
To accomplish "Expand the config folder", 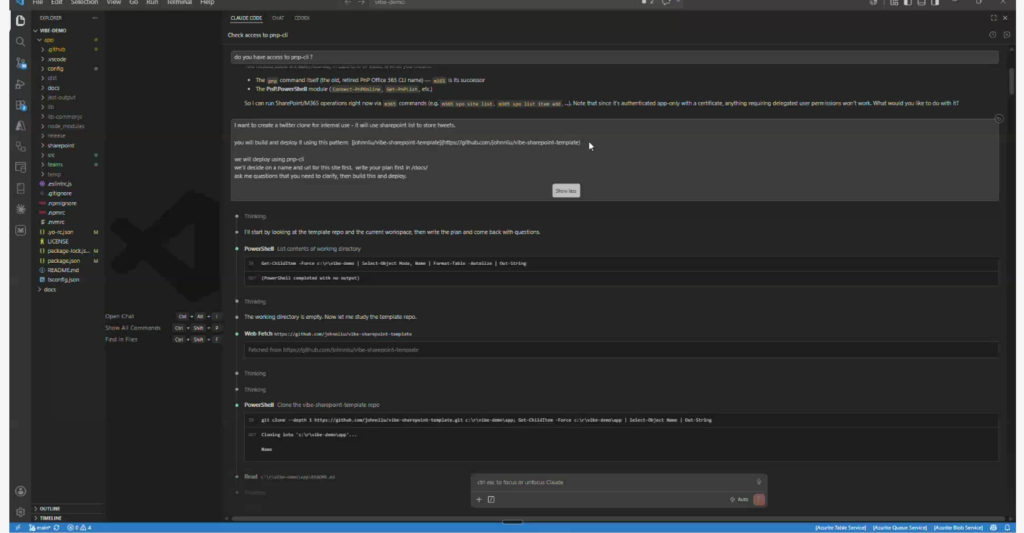I will [x=55, y=69].
